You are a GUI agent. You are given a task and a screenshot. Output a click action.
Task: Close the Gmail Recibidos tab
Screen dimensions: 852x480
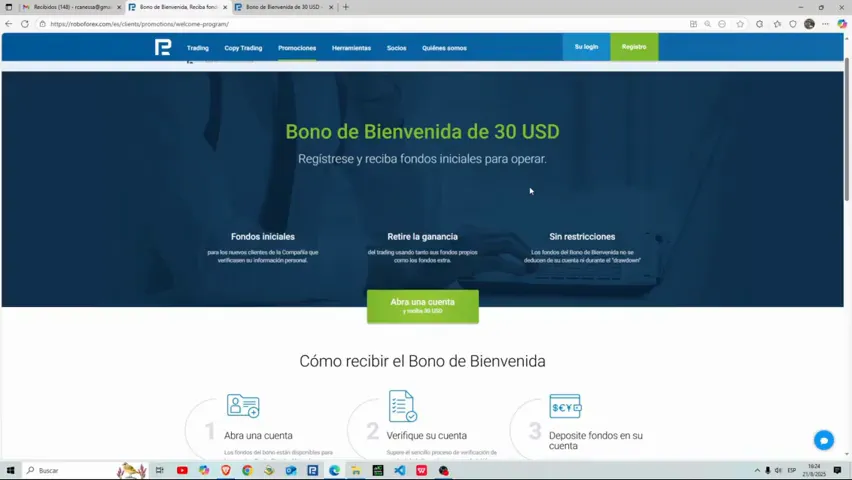[119, 7]
